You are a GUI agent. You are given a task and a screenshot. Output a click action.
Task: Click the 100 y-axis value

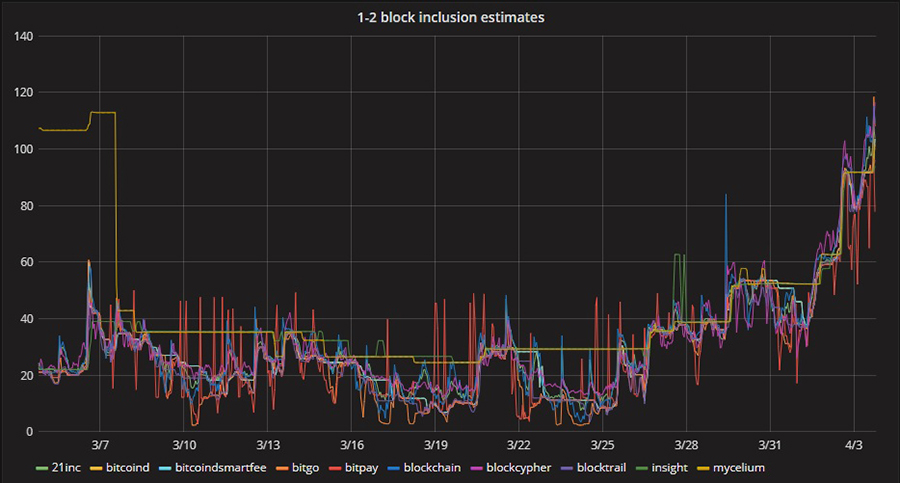24,149
